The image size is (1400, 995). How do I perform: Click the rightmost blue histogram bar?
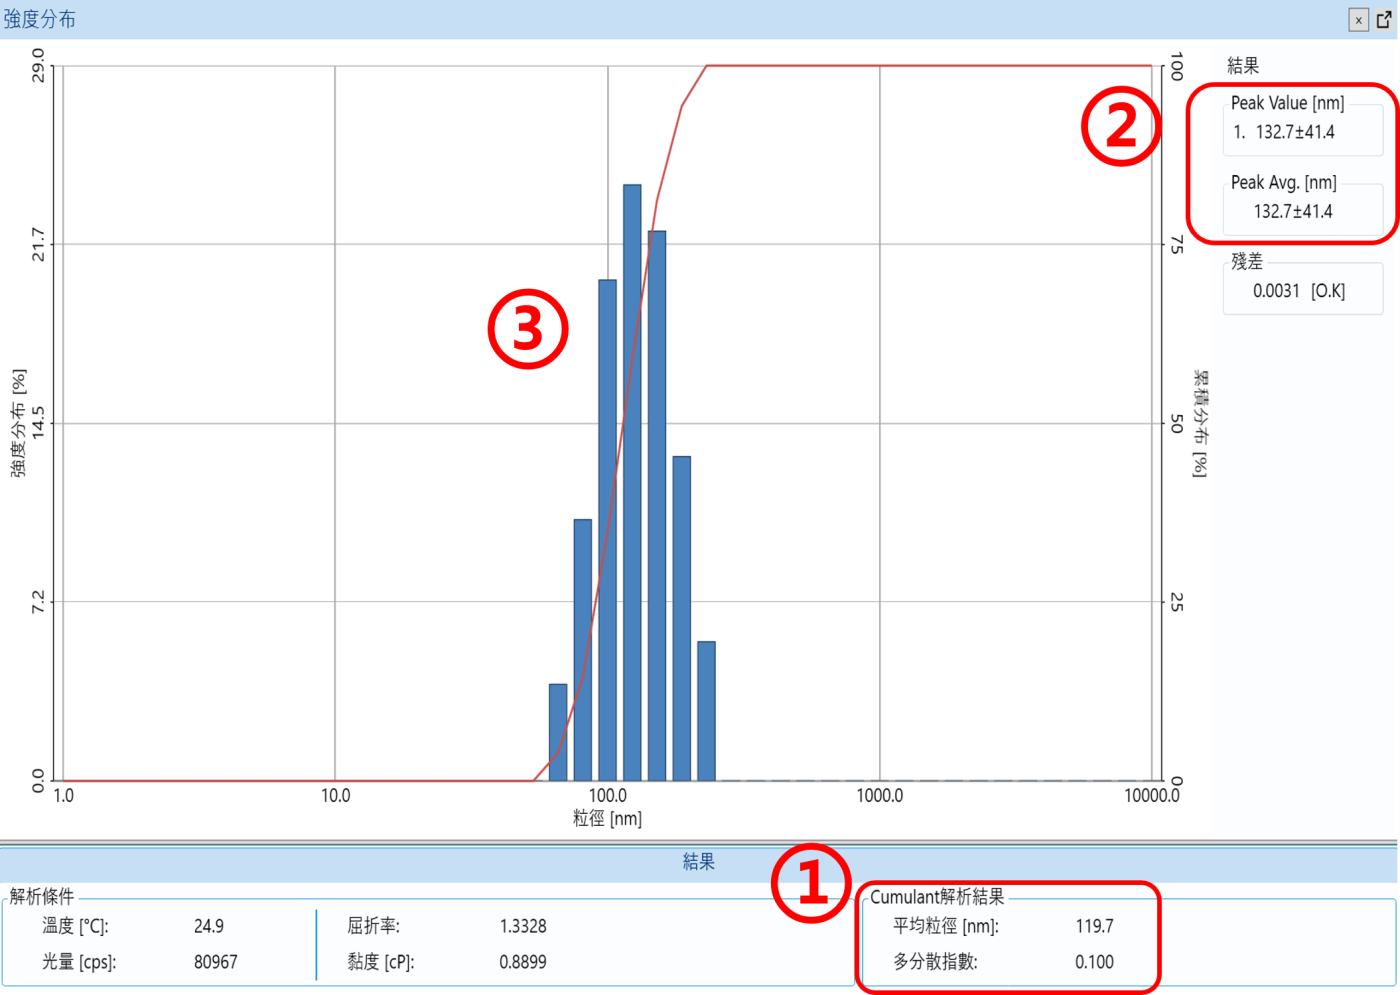706,710
